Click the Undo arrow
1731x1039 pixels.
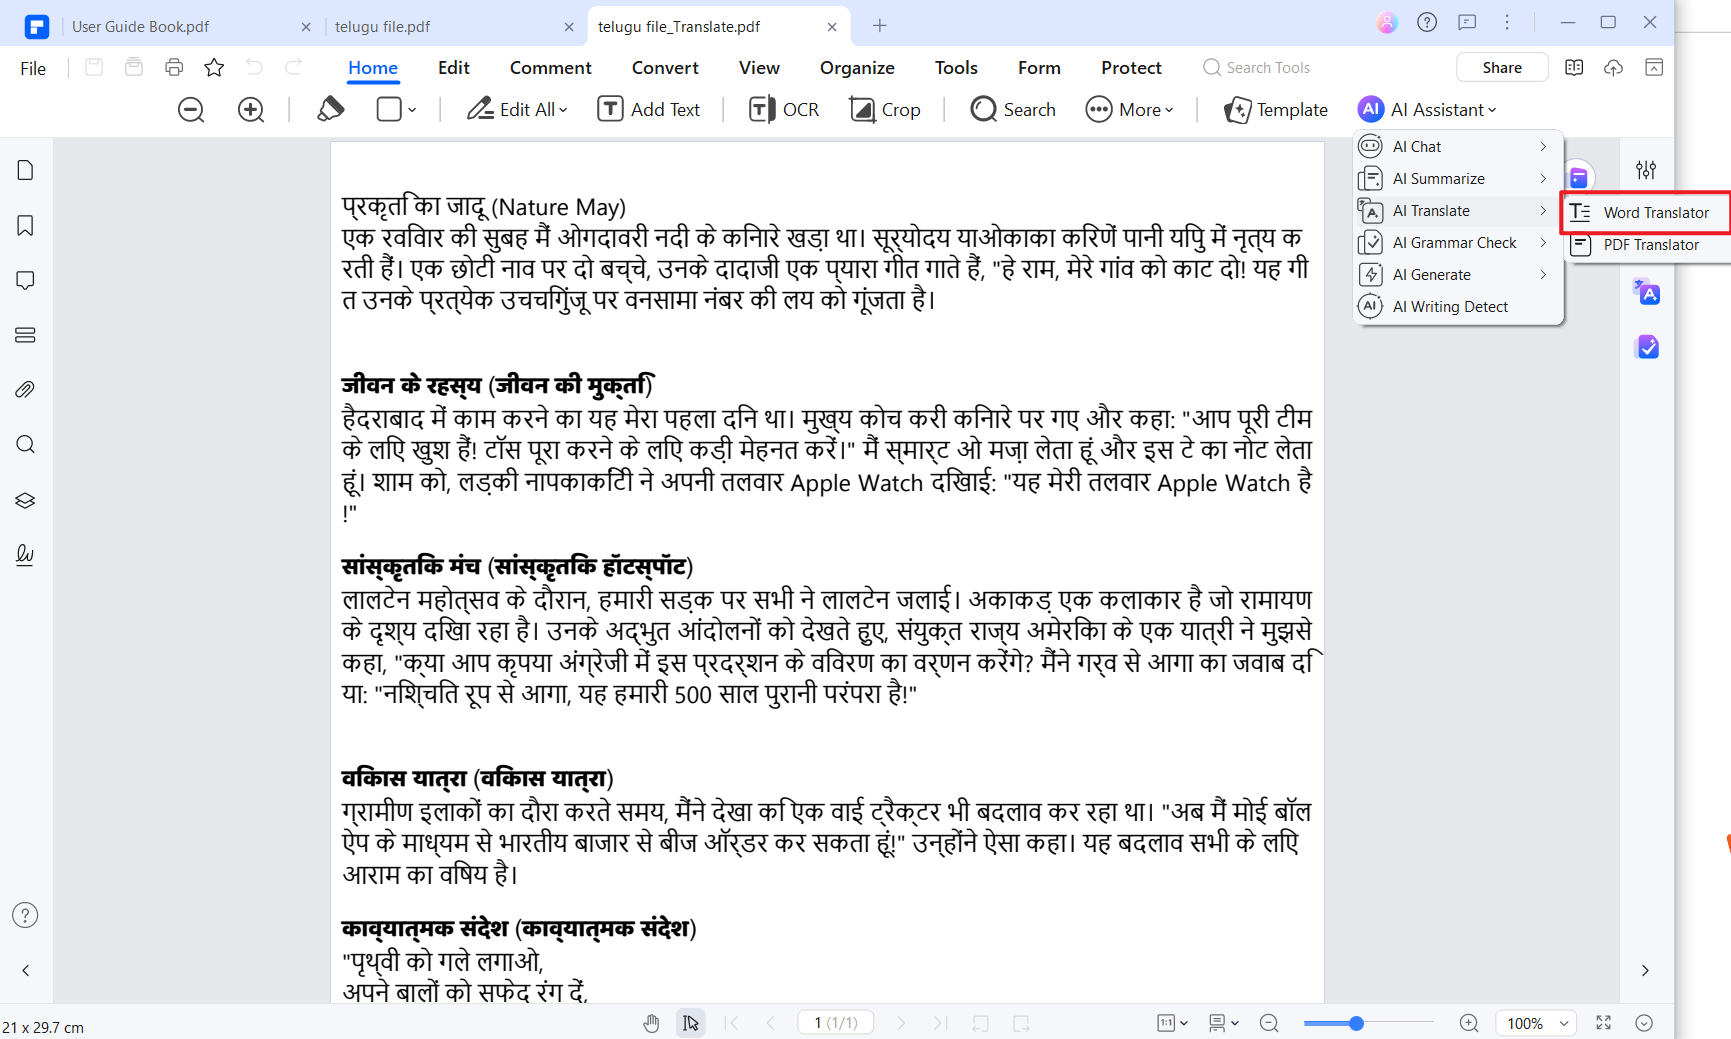(254, 67)
